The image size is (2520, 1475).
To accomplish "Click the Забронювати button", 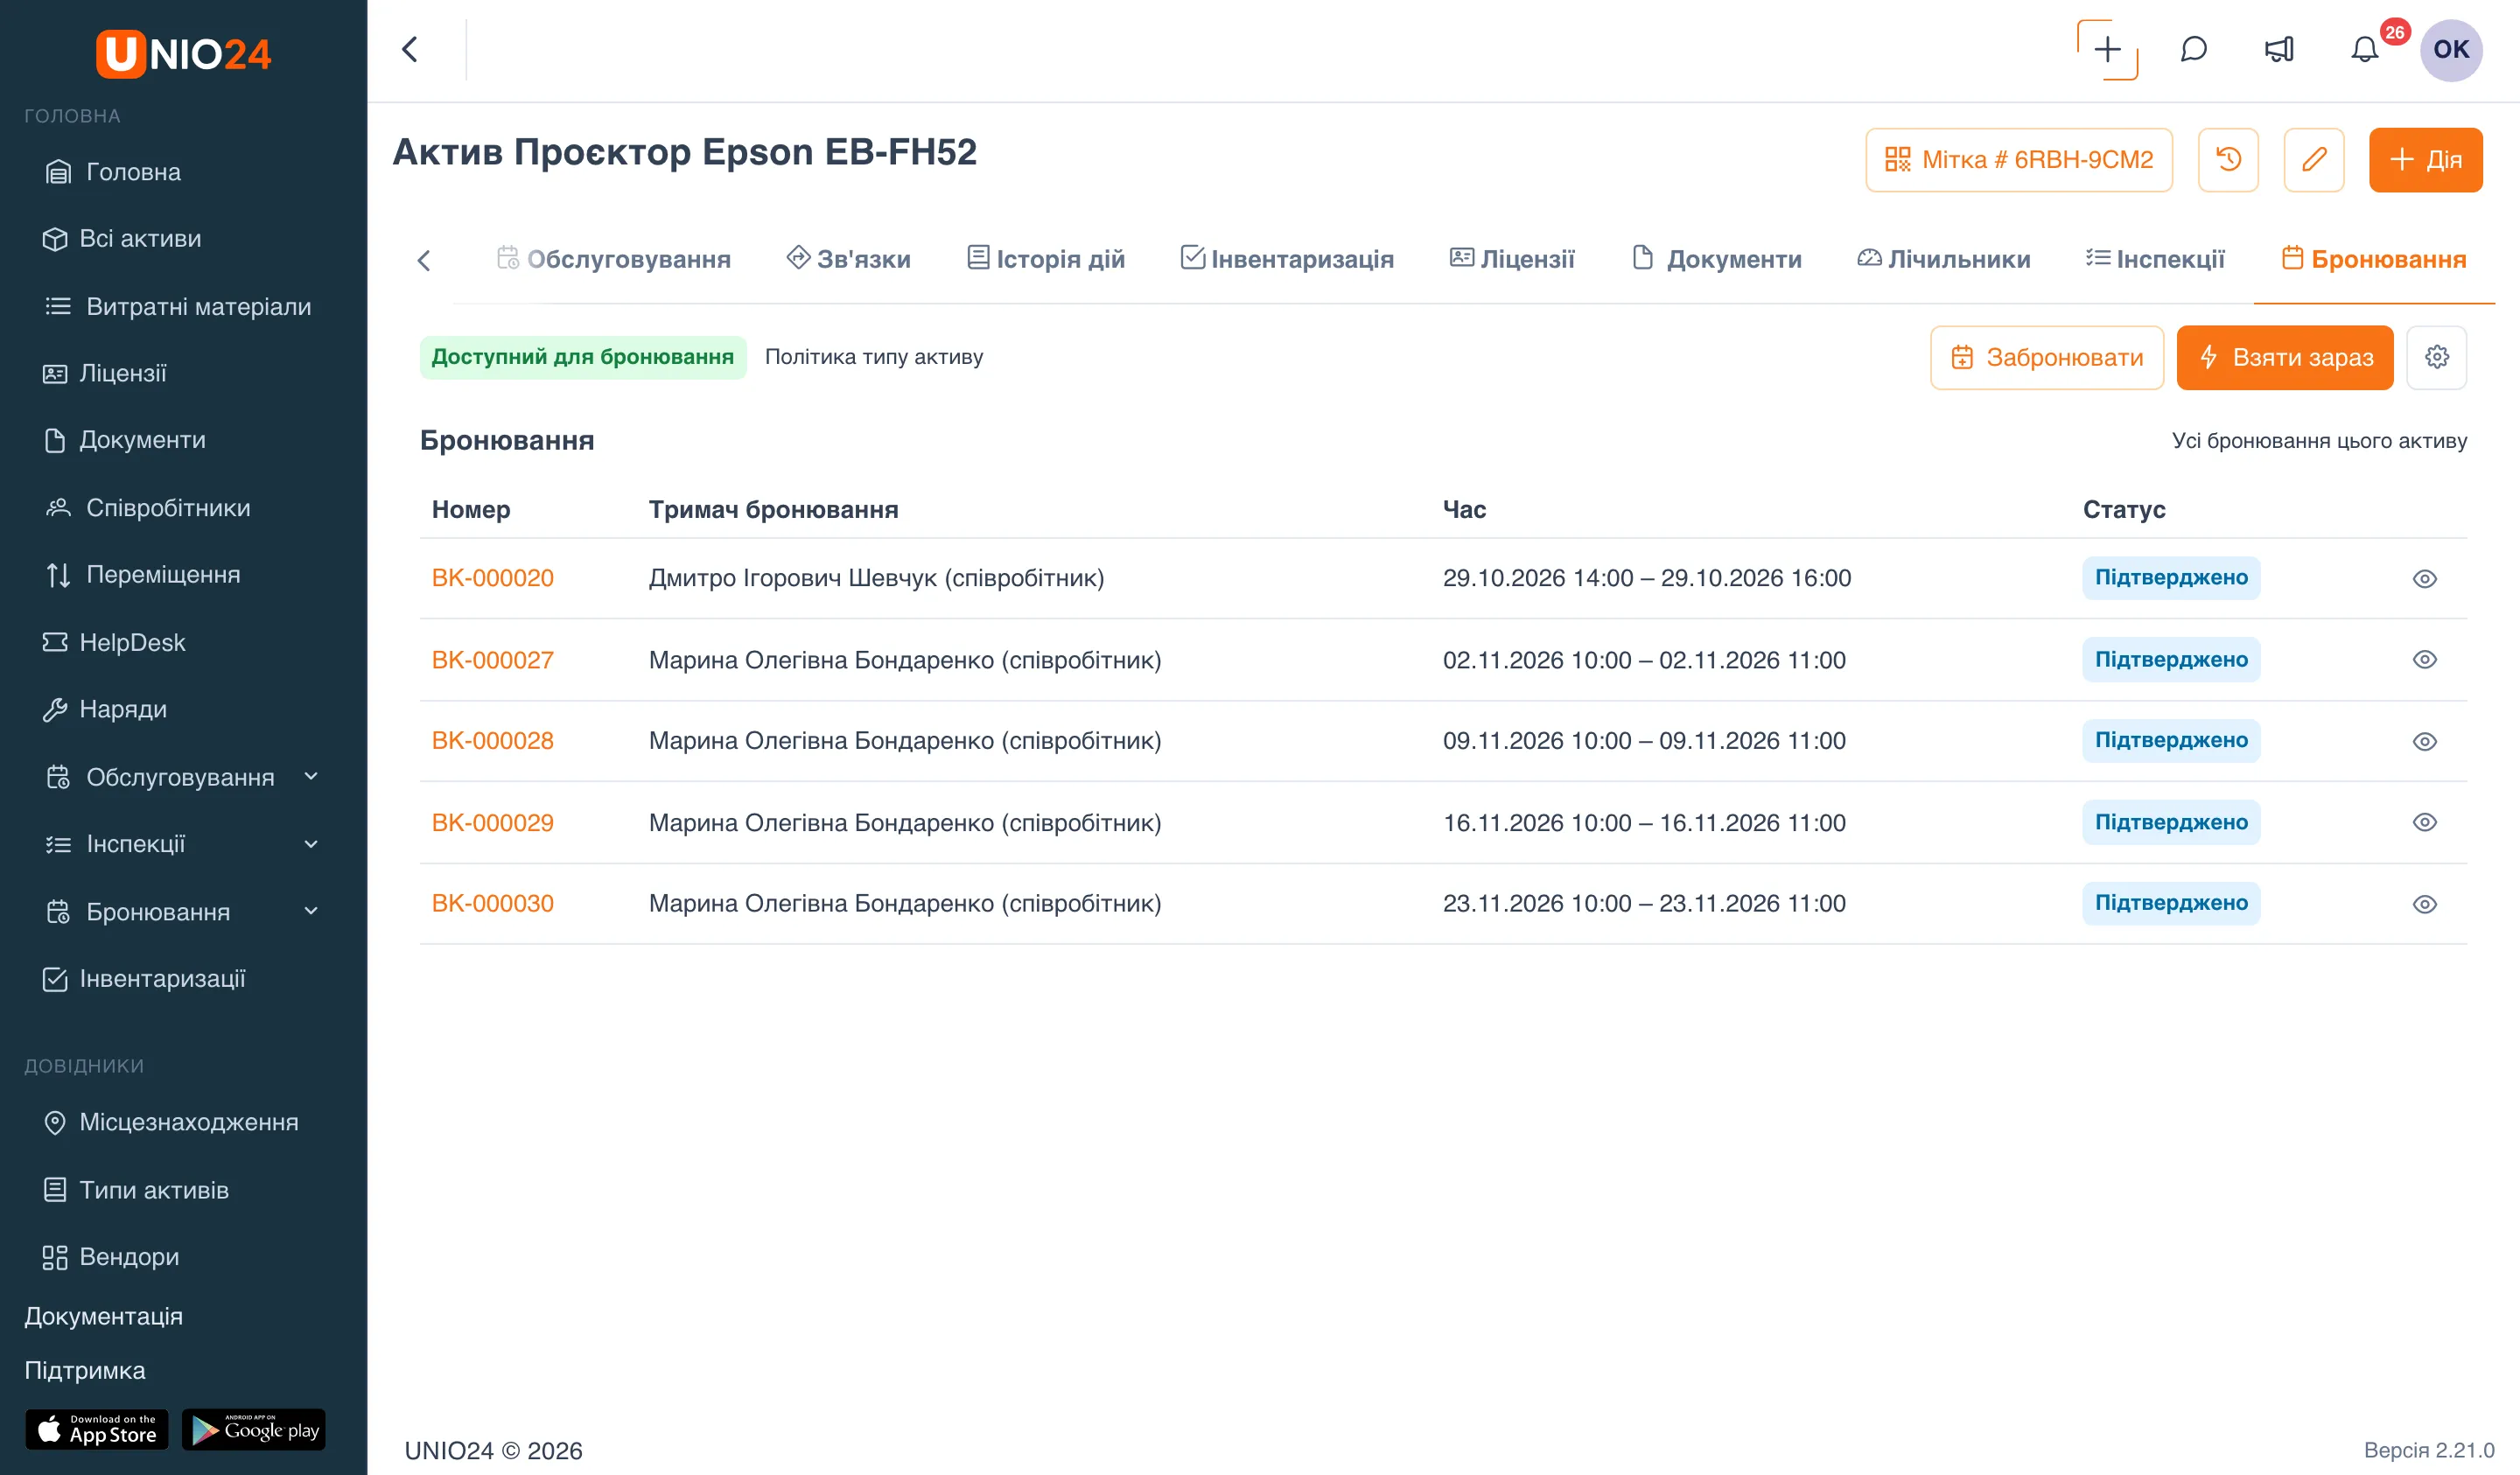I will 2046,357.
